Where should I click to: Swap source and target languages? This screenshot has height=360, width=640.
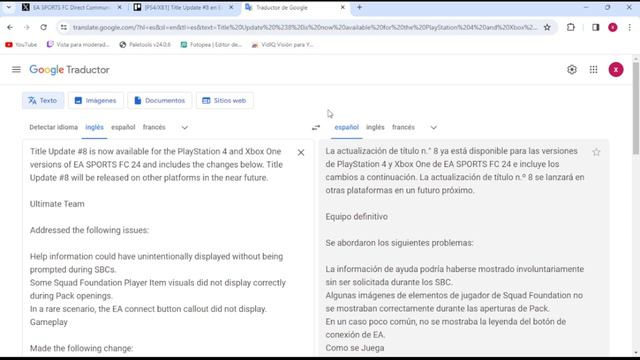(x=316, y=127)
